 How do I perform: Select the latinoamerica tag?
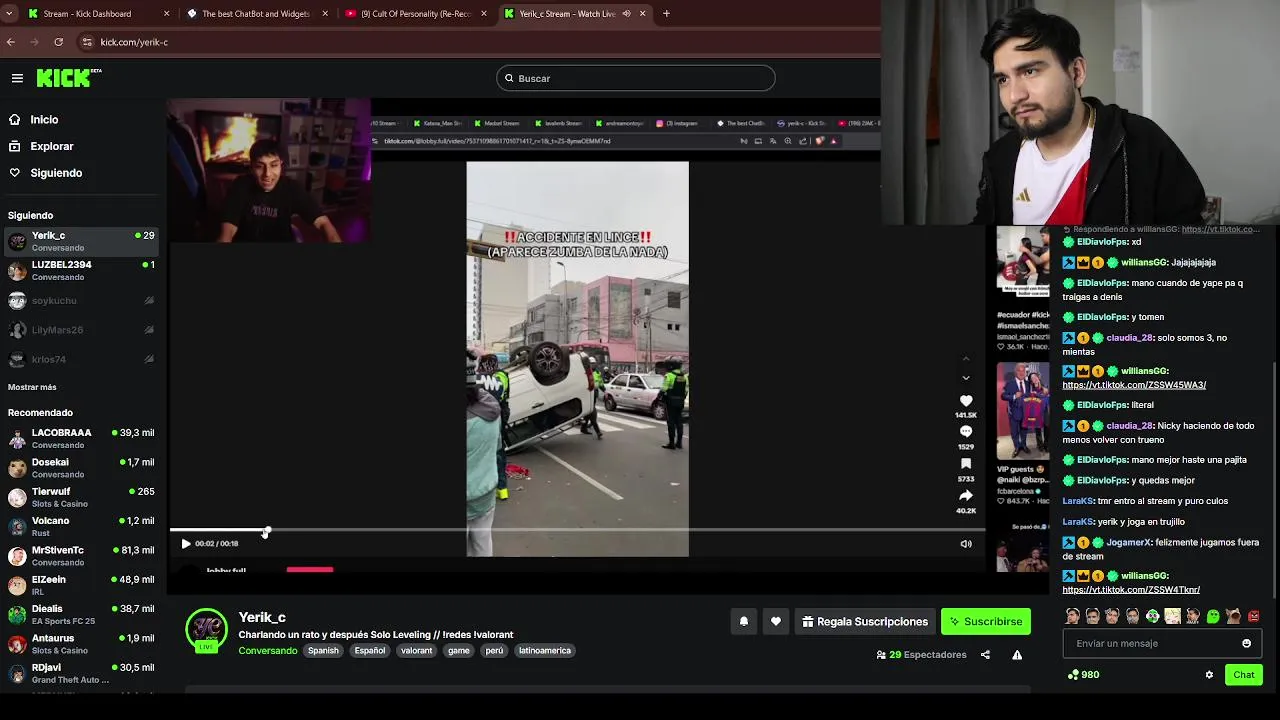click(545, 651)
